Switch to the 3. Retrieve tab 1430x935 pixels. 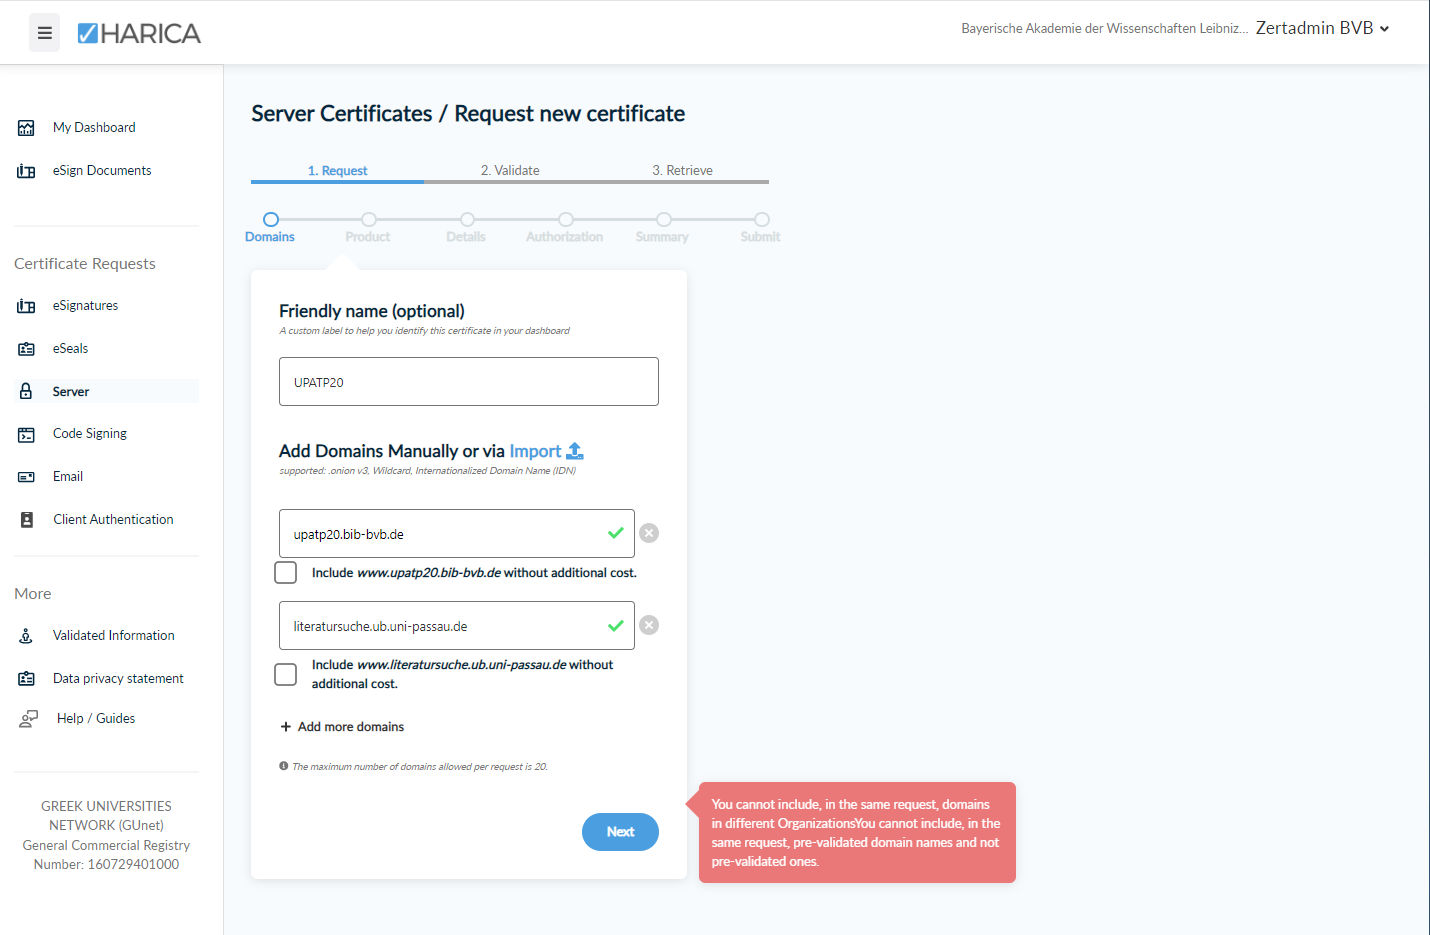point(682,170)
